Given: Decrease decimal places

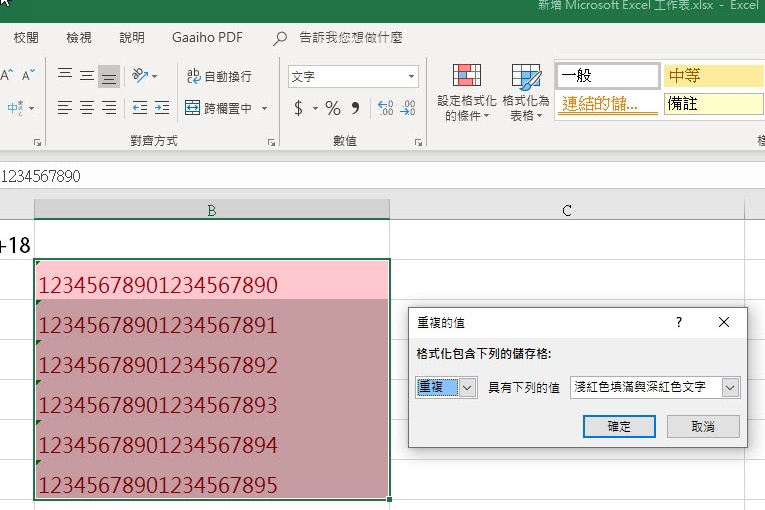Looking at the screenshot, I should click(407, 108).
